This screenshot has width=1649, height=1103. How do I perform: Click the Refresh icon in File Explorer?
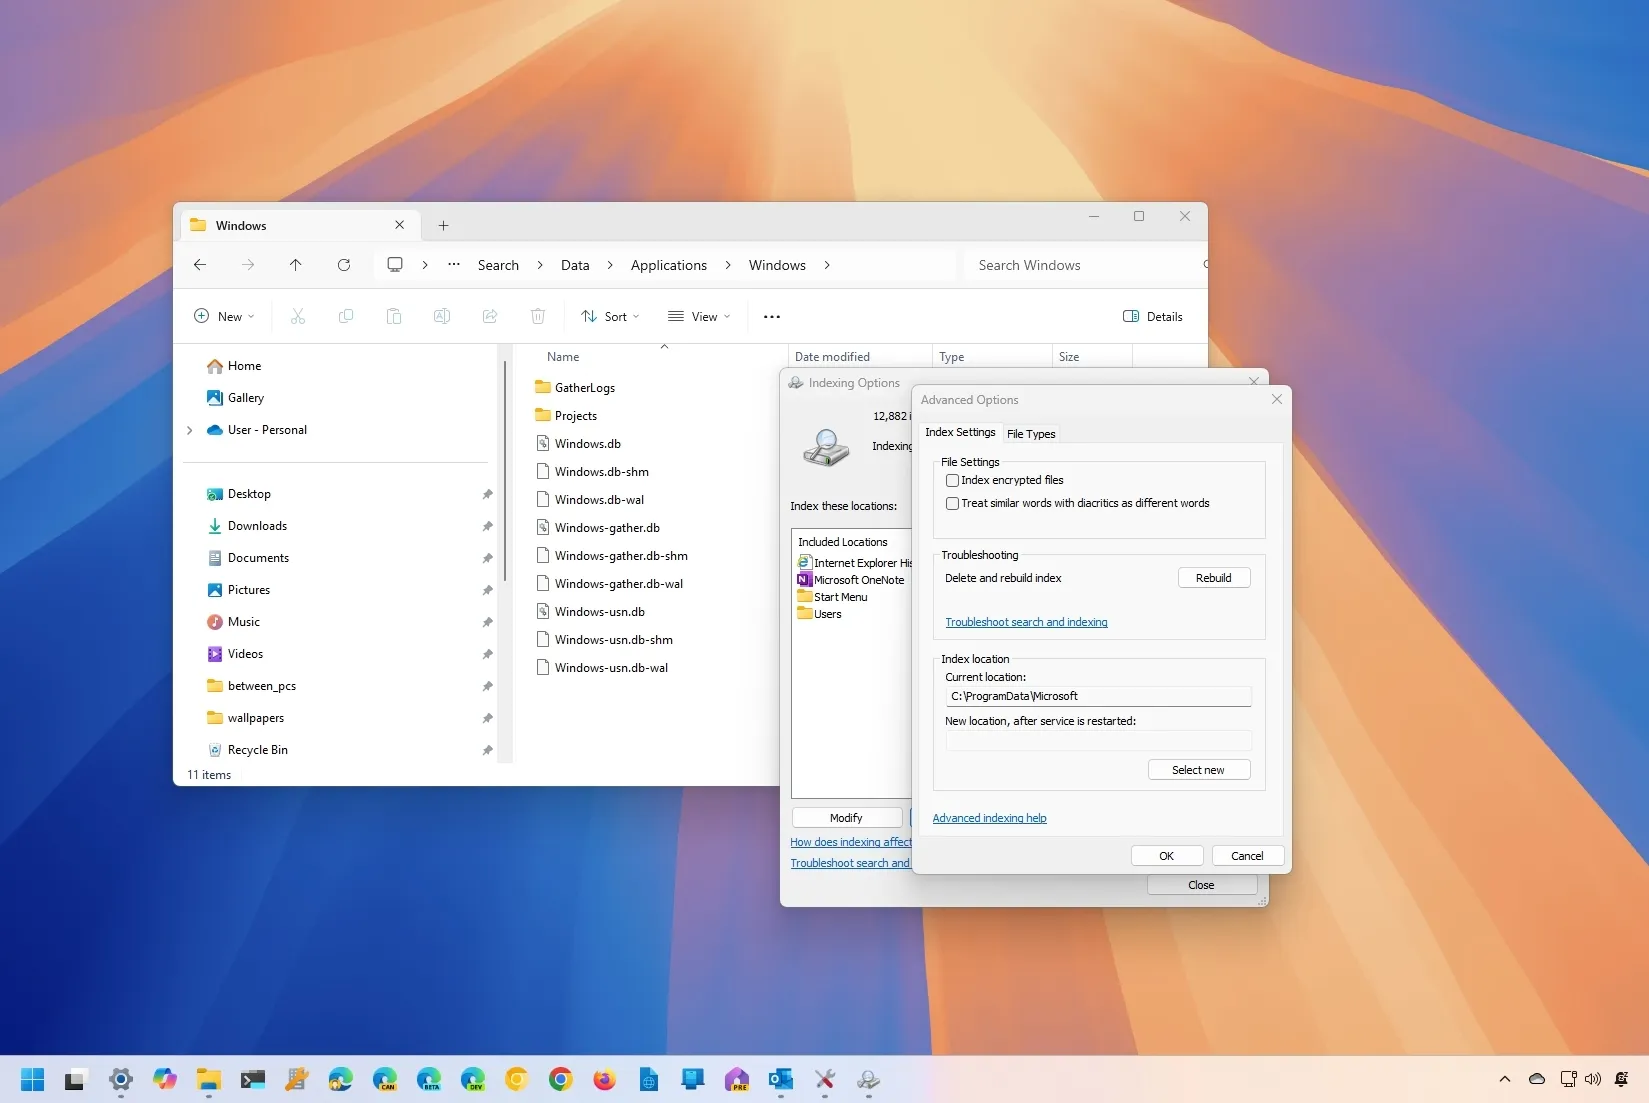pos(344,265)
